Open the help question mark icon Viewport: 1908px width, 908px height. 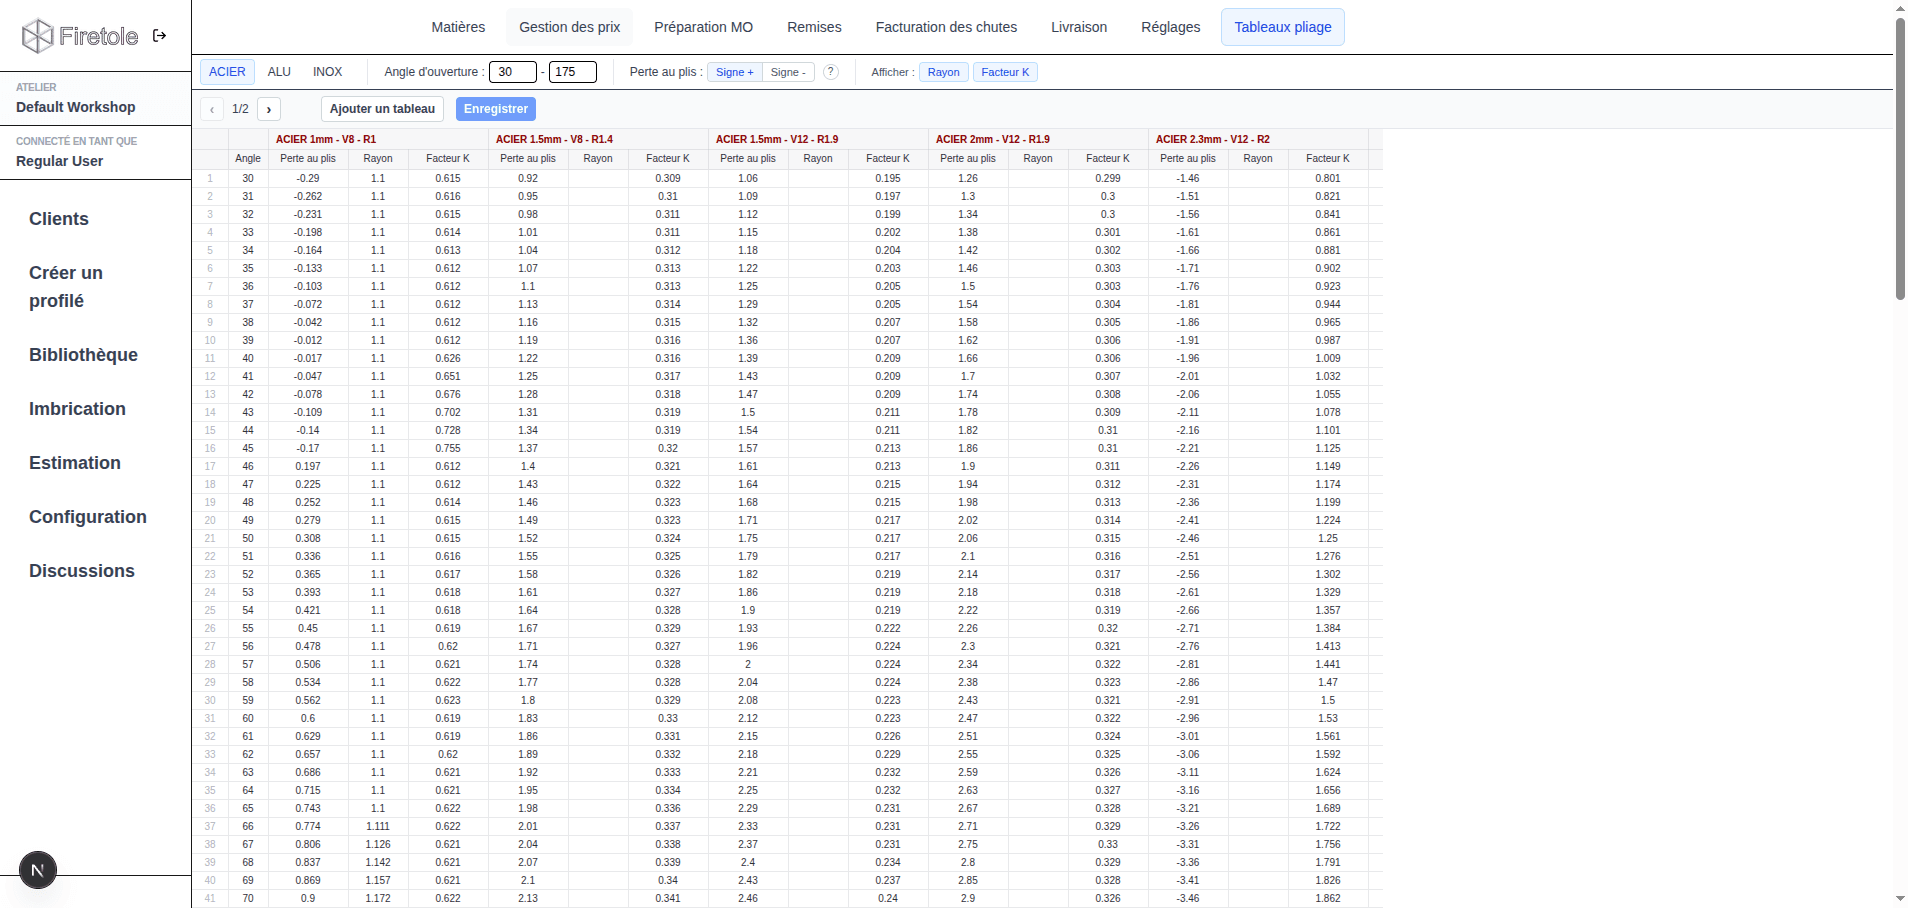[x=831, y=72]
